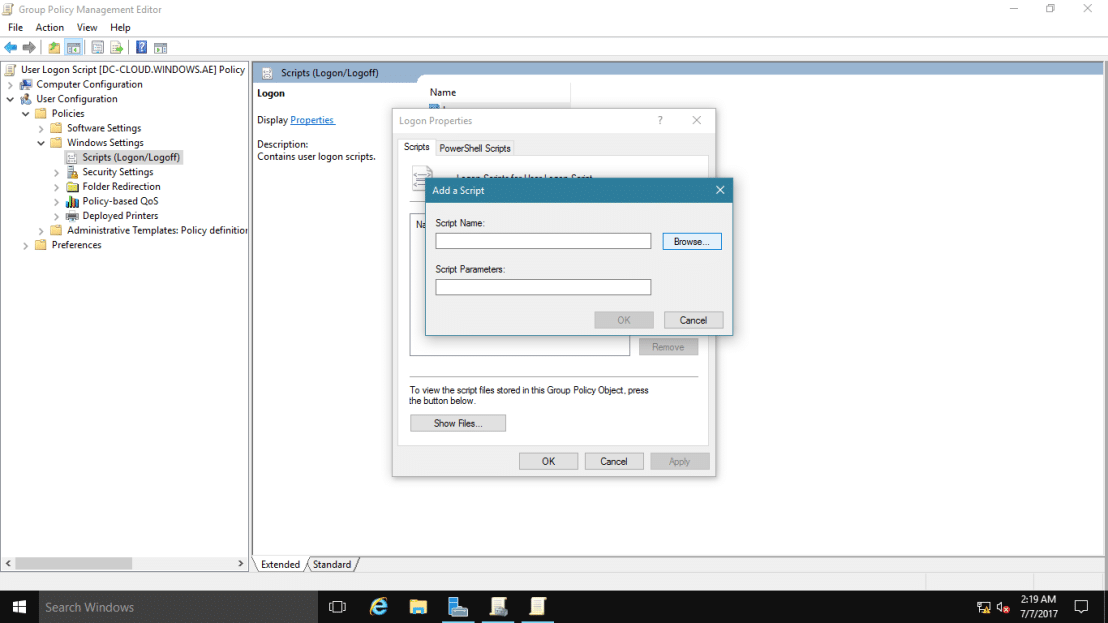The width and height of the screenshot is (1108, 623).
Task: Click the Policy-based QoS chart icon
Action: tap(72, 201)
